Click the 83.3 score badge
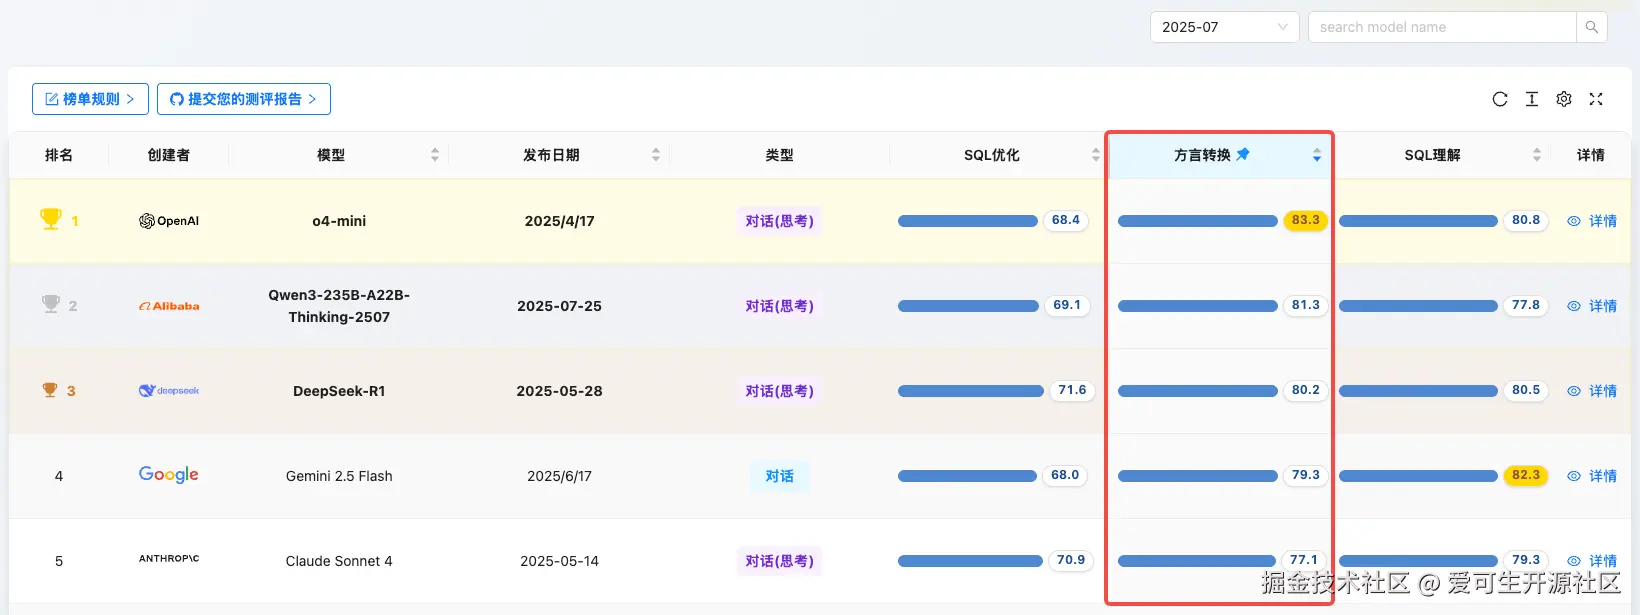1640x615 pixels. 1305,220
